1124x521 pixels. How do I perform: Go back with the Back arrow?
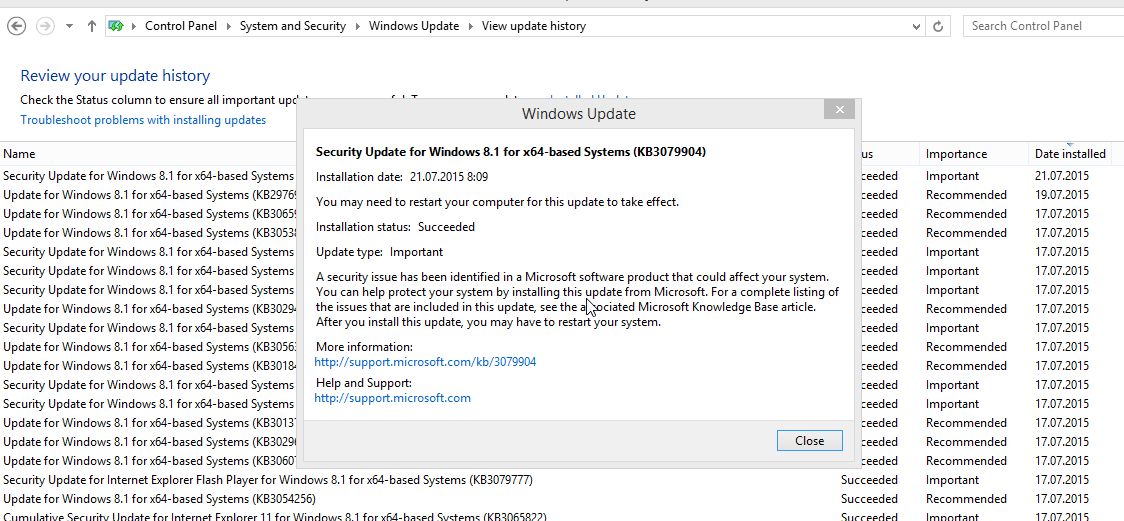coord(16,27)
